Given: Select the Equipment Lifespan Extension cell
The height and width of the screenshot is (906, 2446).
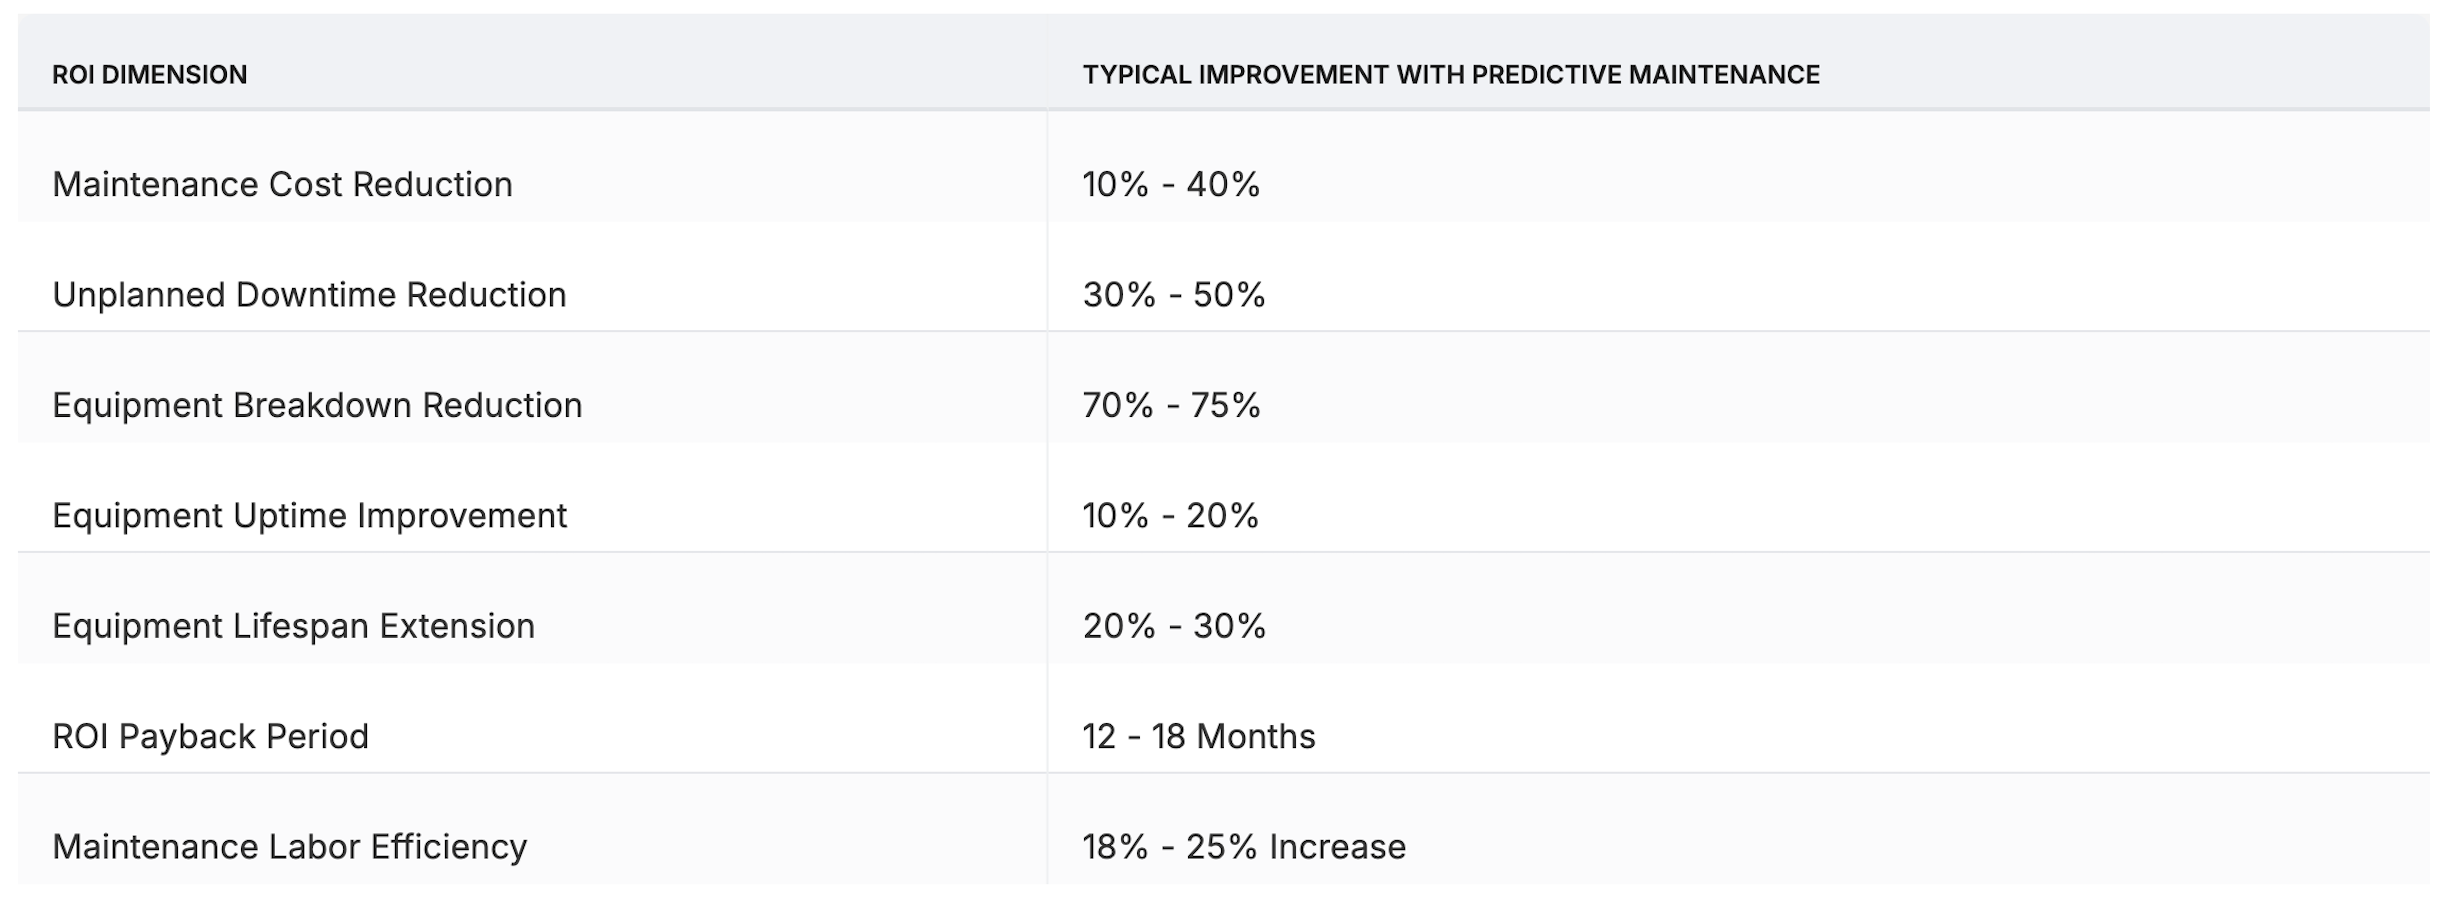Looking at the screenshot, I should (x=293, y=626).
